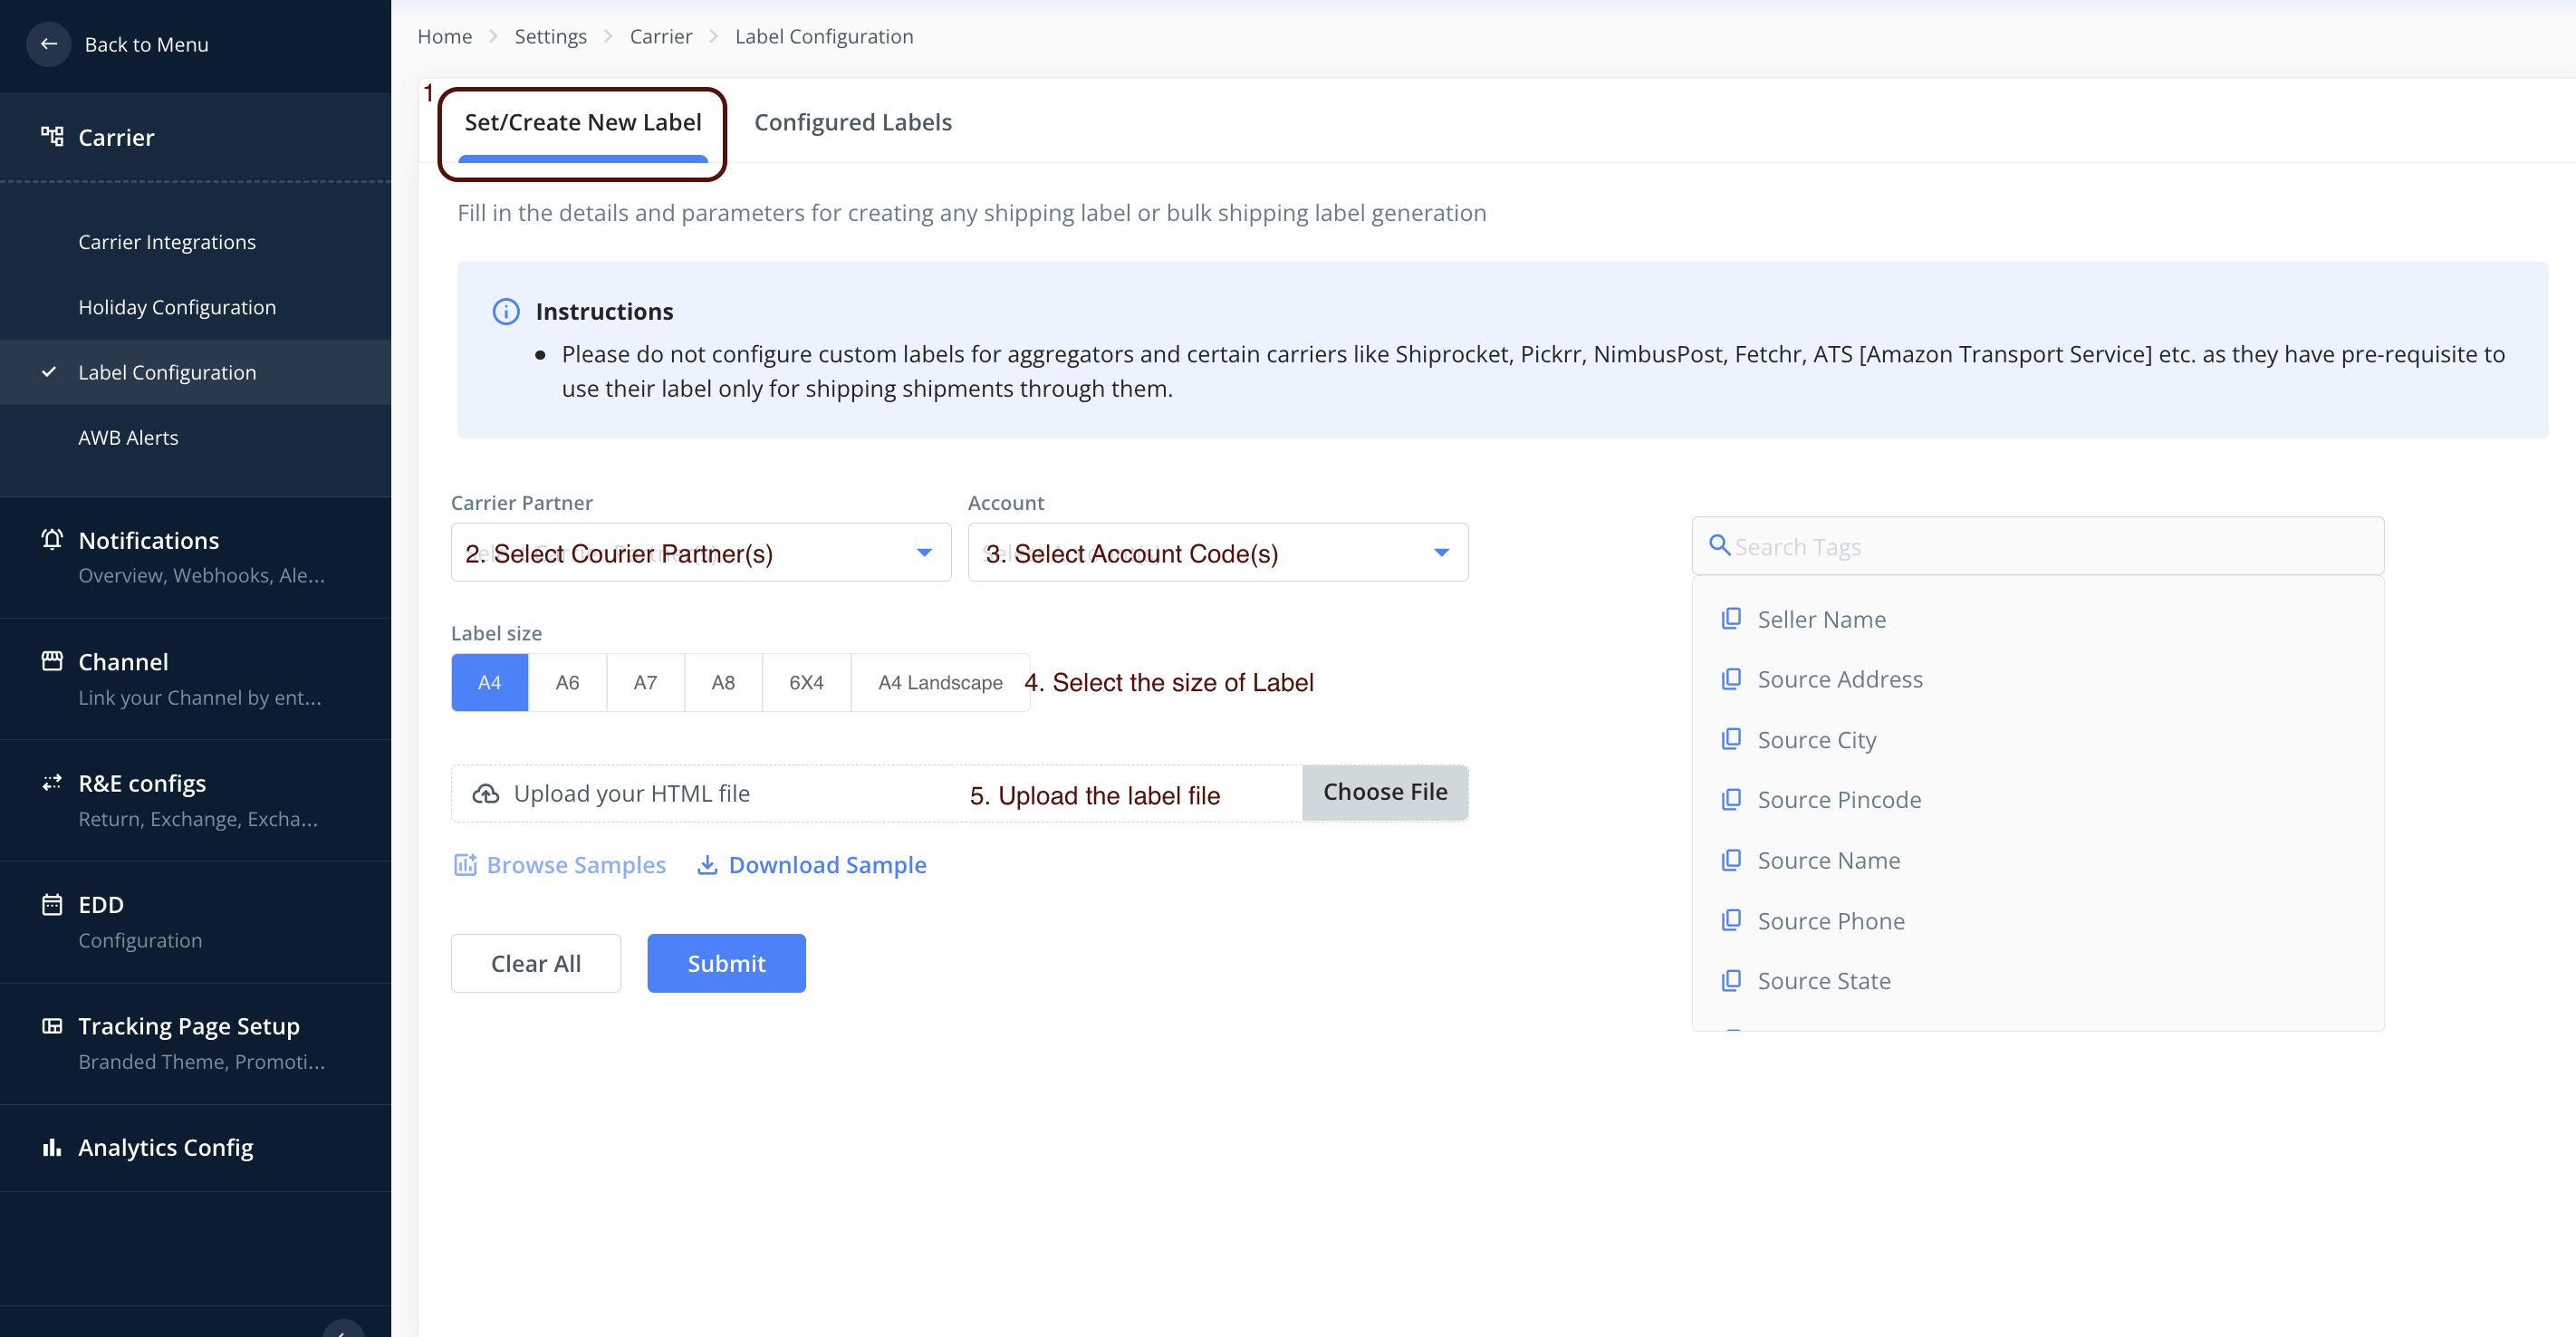2576x1337 pixels.
Task: Focus the Search Tags input field
Action: pyautogui.click(x=2050, y=547)
